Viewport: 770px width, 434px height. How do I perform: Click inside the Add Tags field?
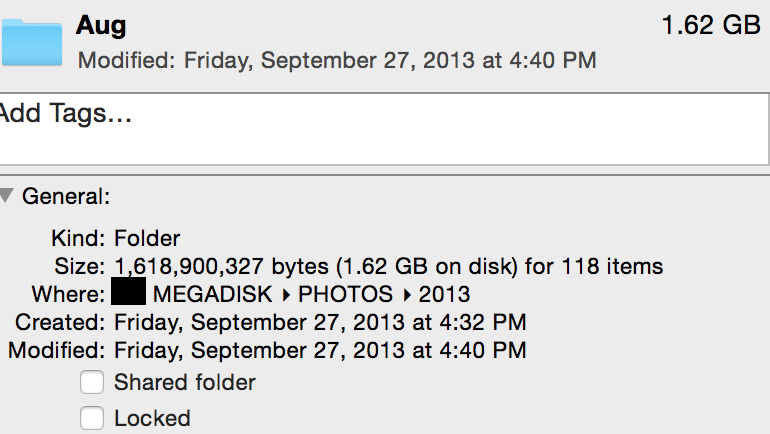click(x=384, y=129)
